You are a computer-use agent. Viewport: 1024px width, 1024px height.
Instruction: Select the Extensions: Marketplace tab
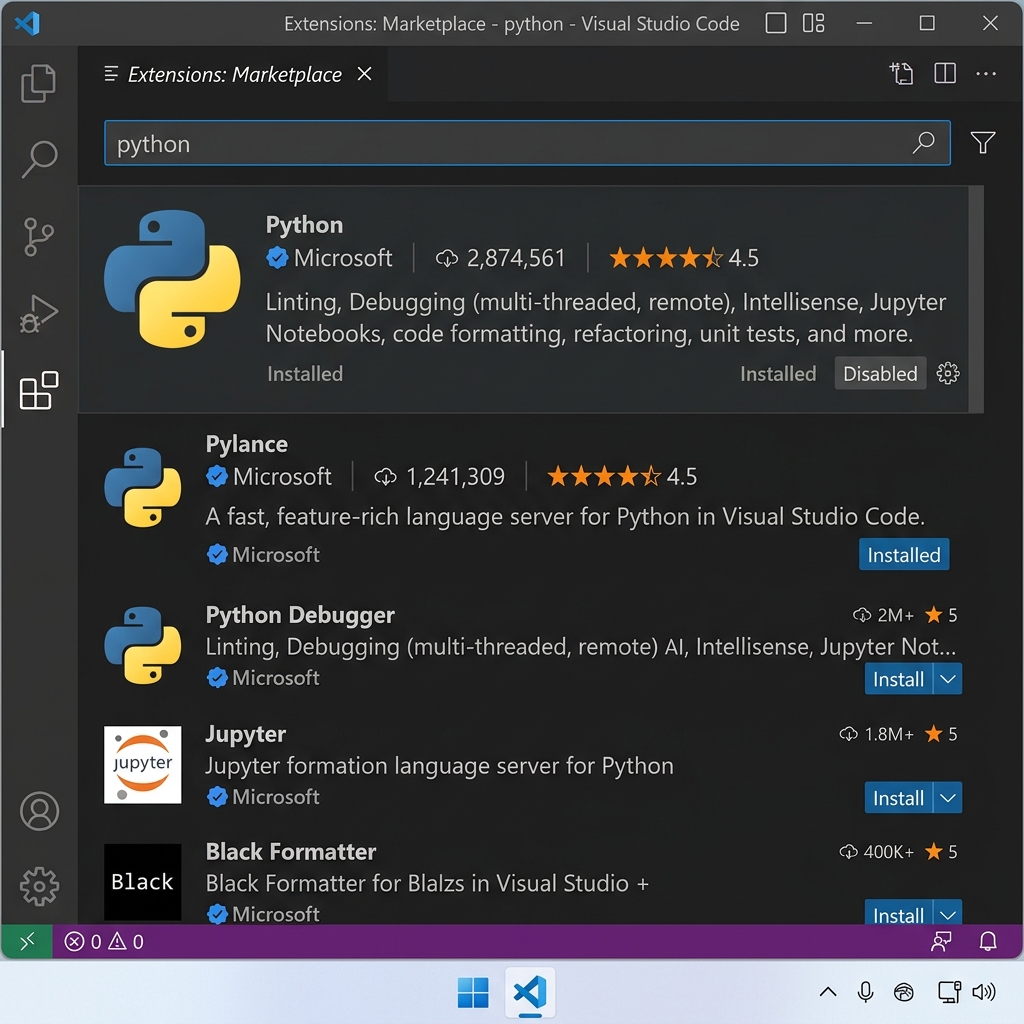click(234, 74)
